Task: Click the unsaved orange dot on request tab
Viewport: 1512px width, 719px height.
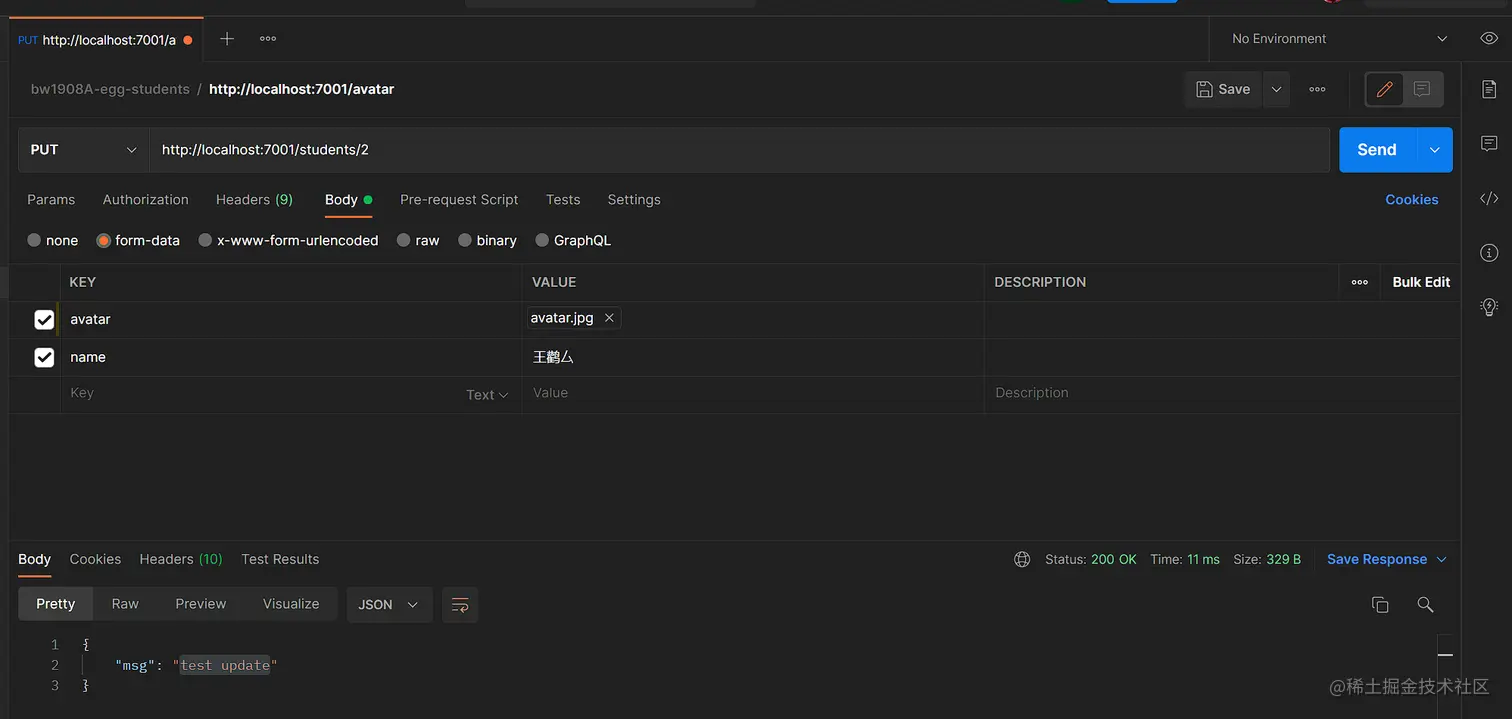Action: (188, 40)
